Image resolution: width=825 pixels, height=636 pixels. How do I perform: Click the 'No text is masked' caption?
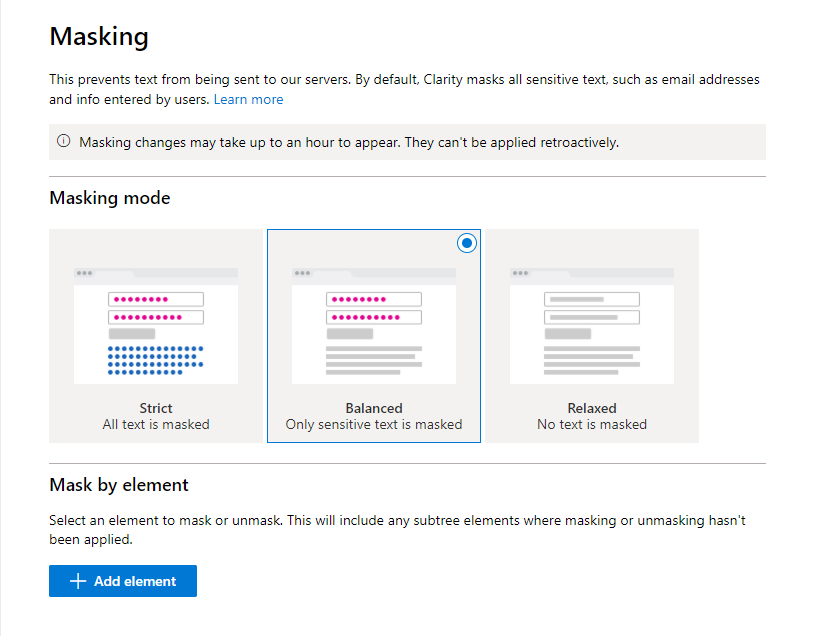tap(591, 424)
